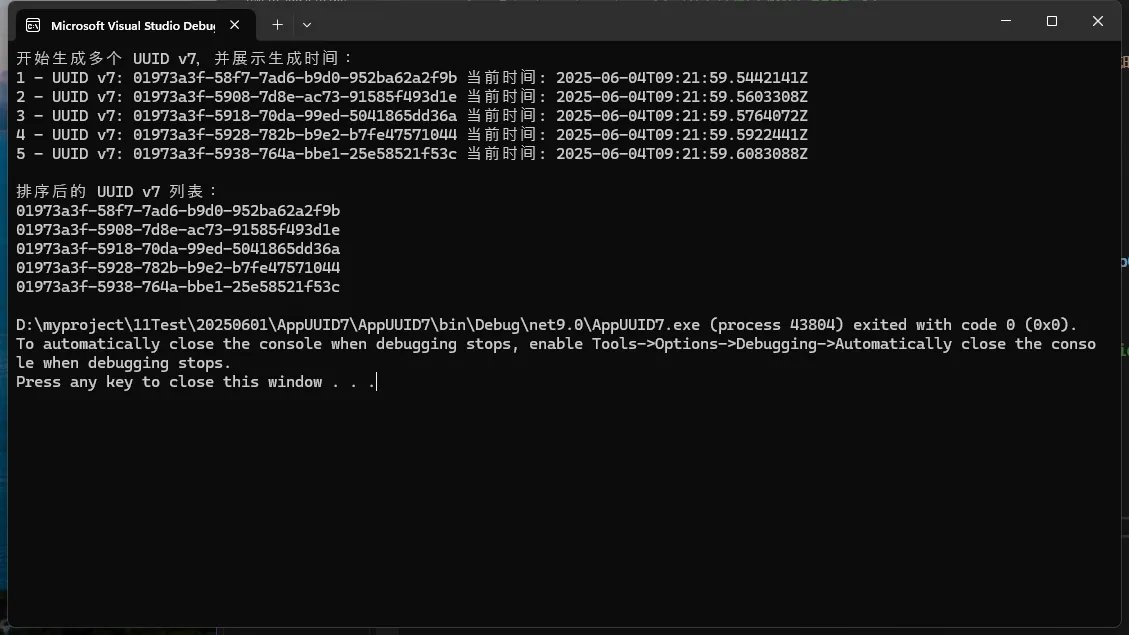This screenshot has height=635, width=1129.
Task: Click the timestamp ending in 59.5603308Z
Action: coord(681,96)
